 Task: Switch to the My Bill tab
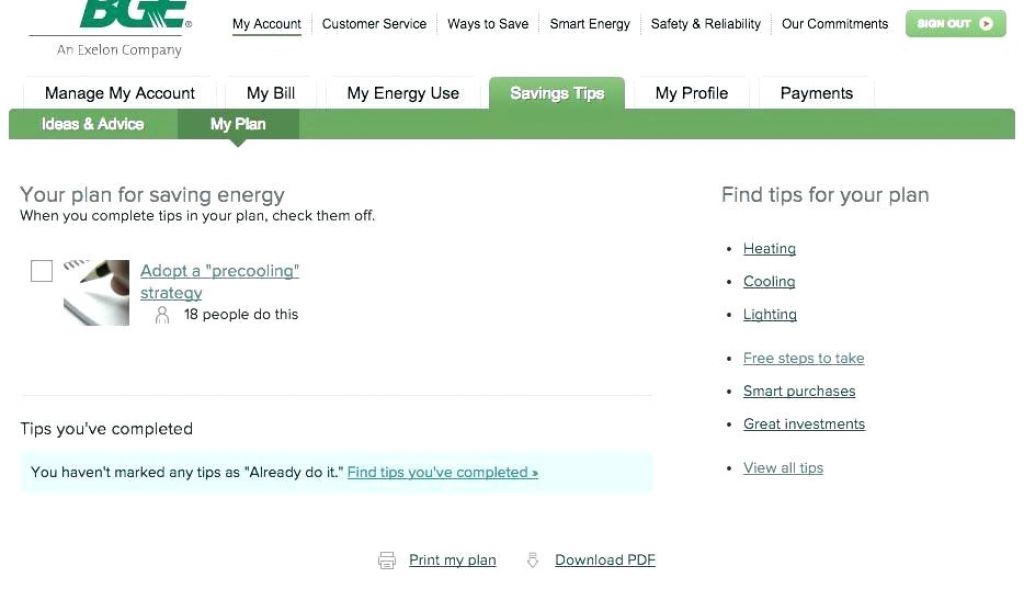pyautogui.click(x=271, y=93)
